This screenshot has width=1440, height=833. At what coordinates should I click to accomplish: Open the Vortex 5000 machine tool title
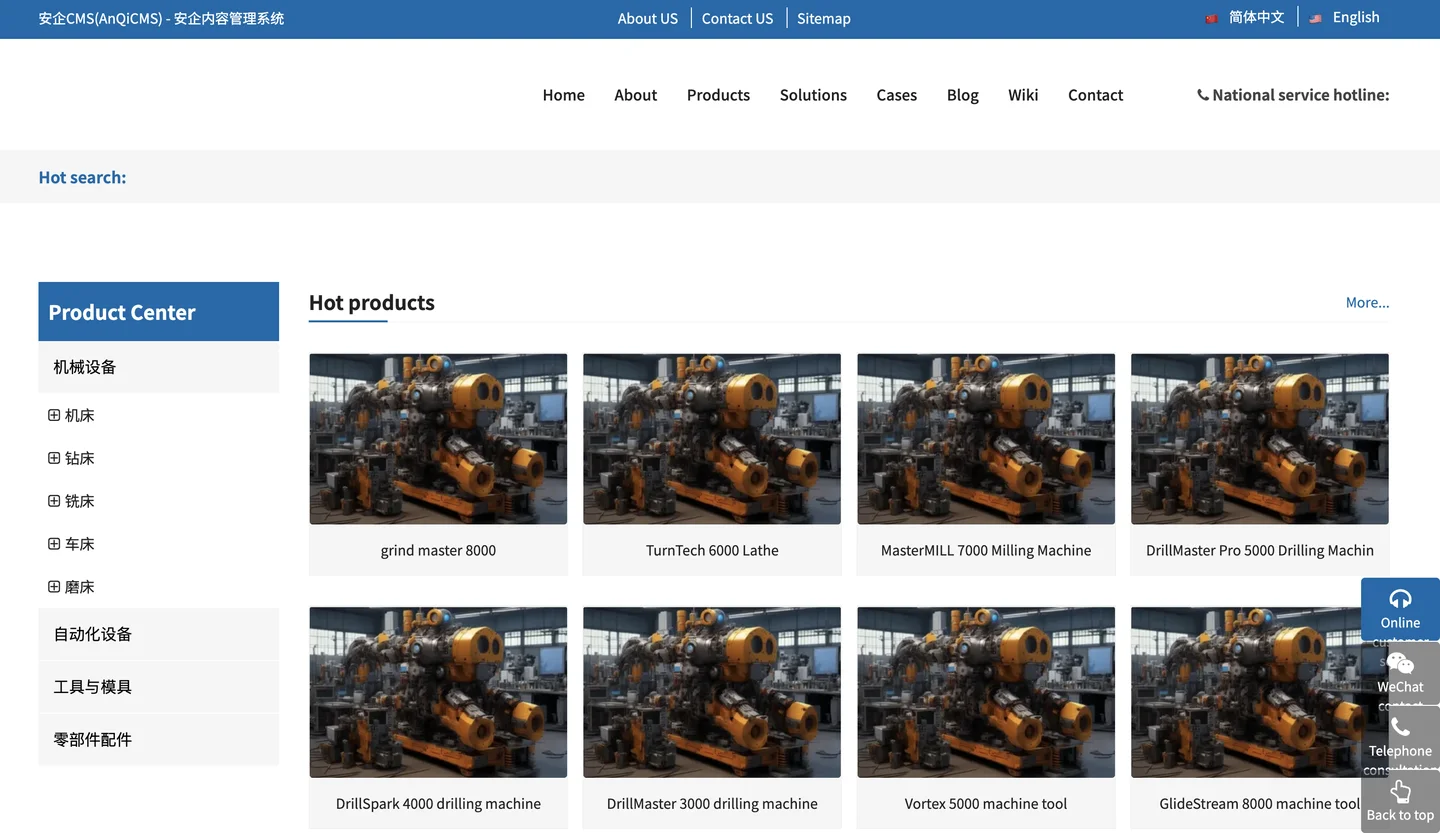click(x=985, y=804)
